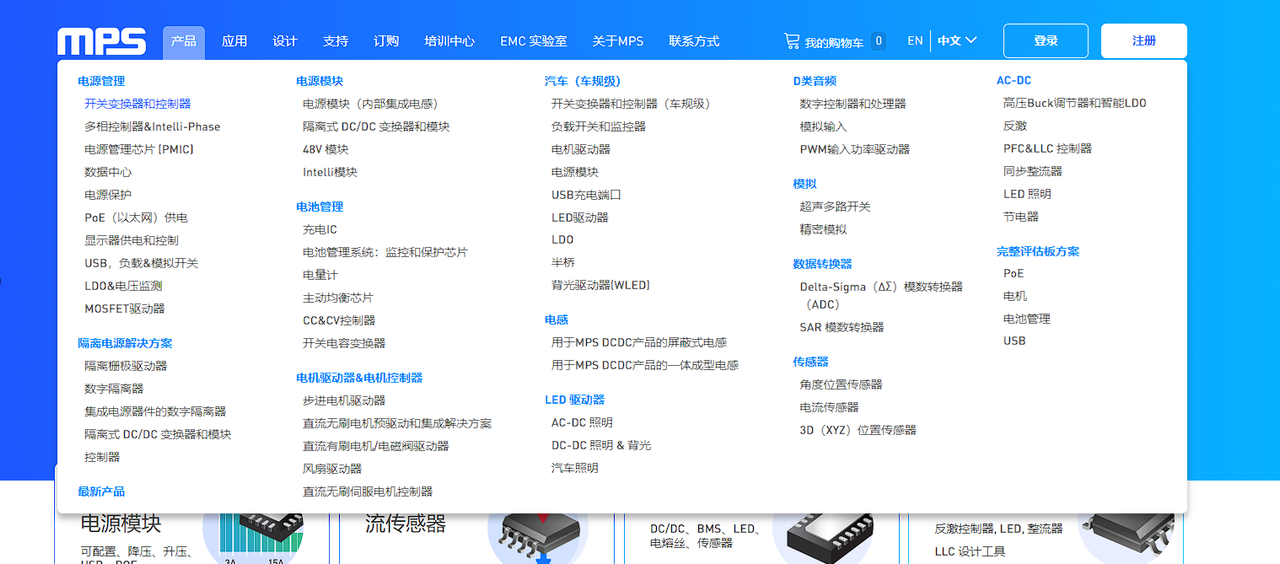
Task: Click the 隔离电源解决方案 heading
Action: point(125,343)
